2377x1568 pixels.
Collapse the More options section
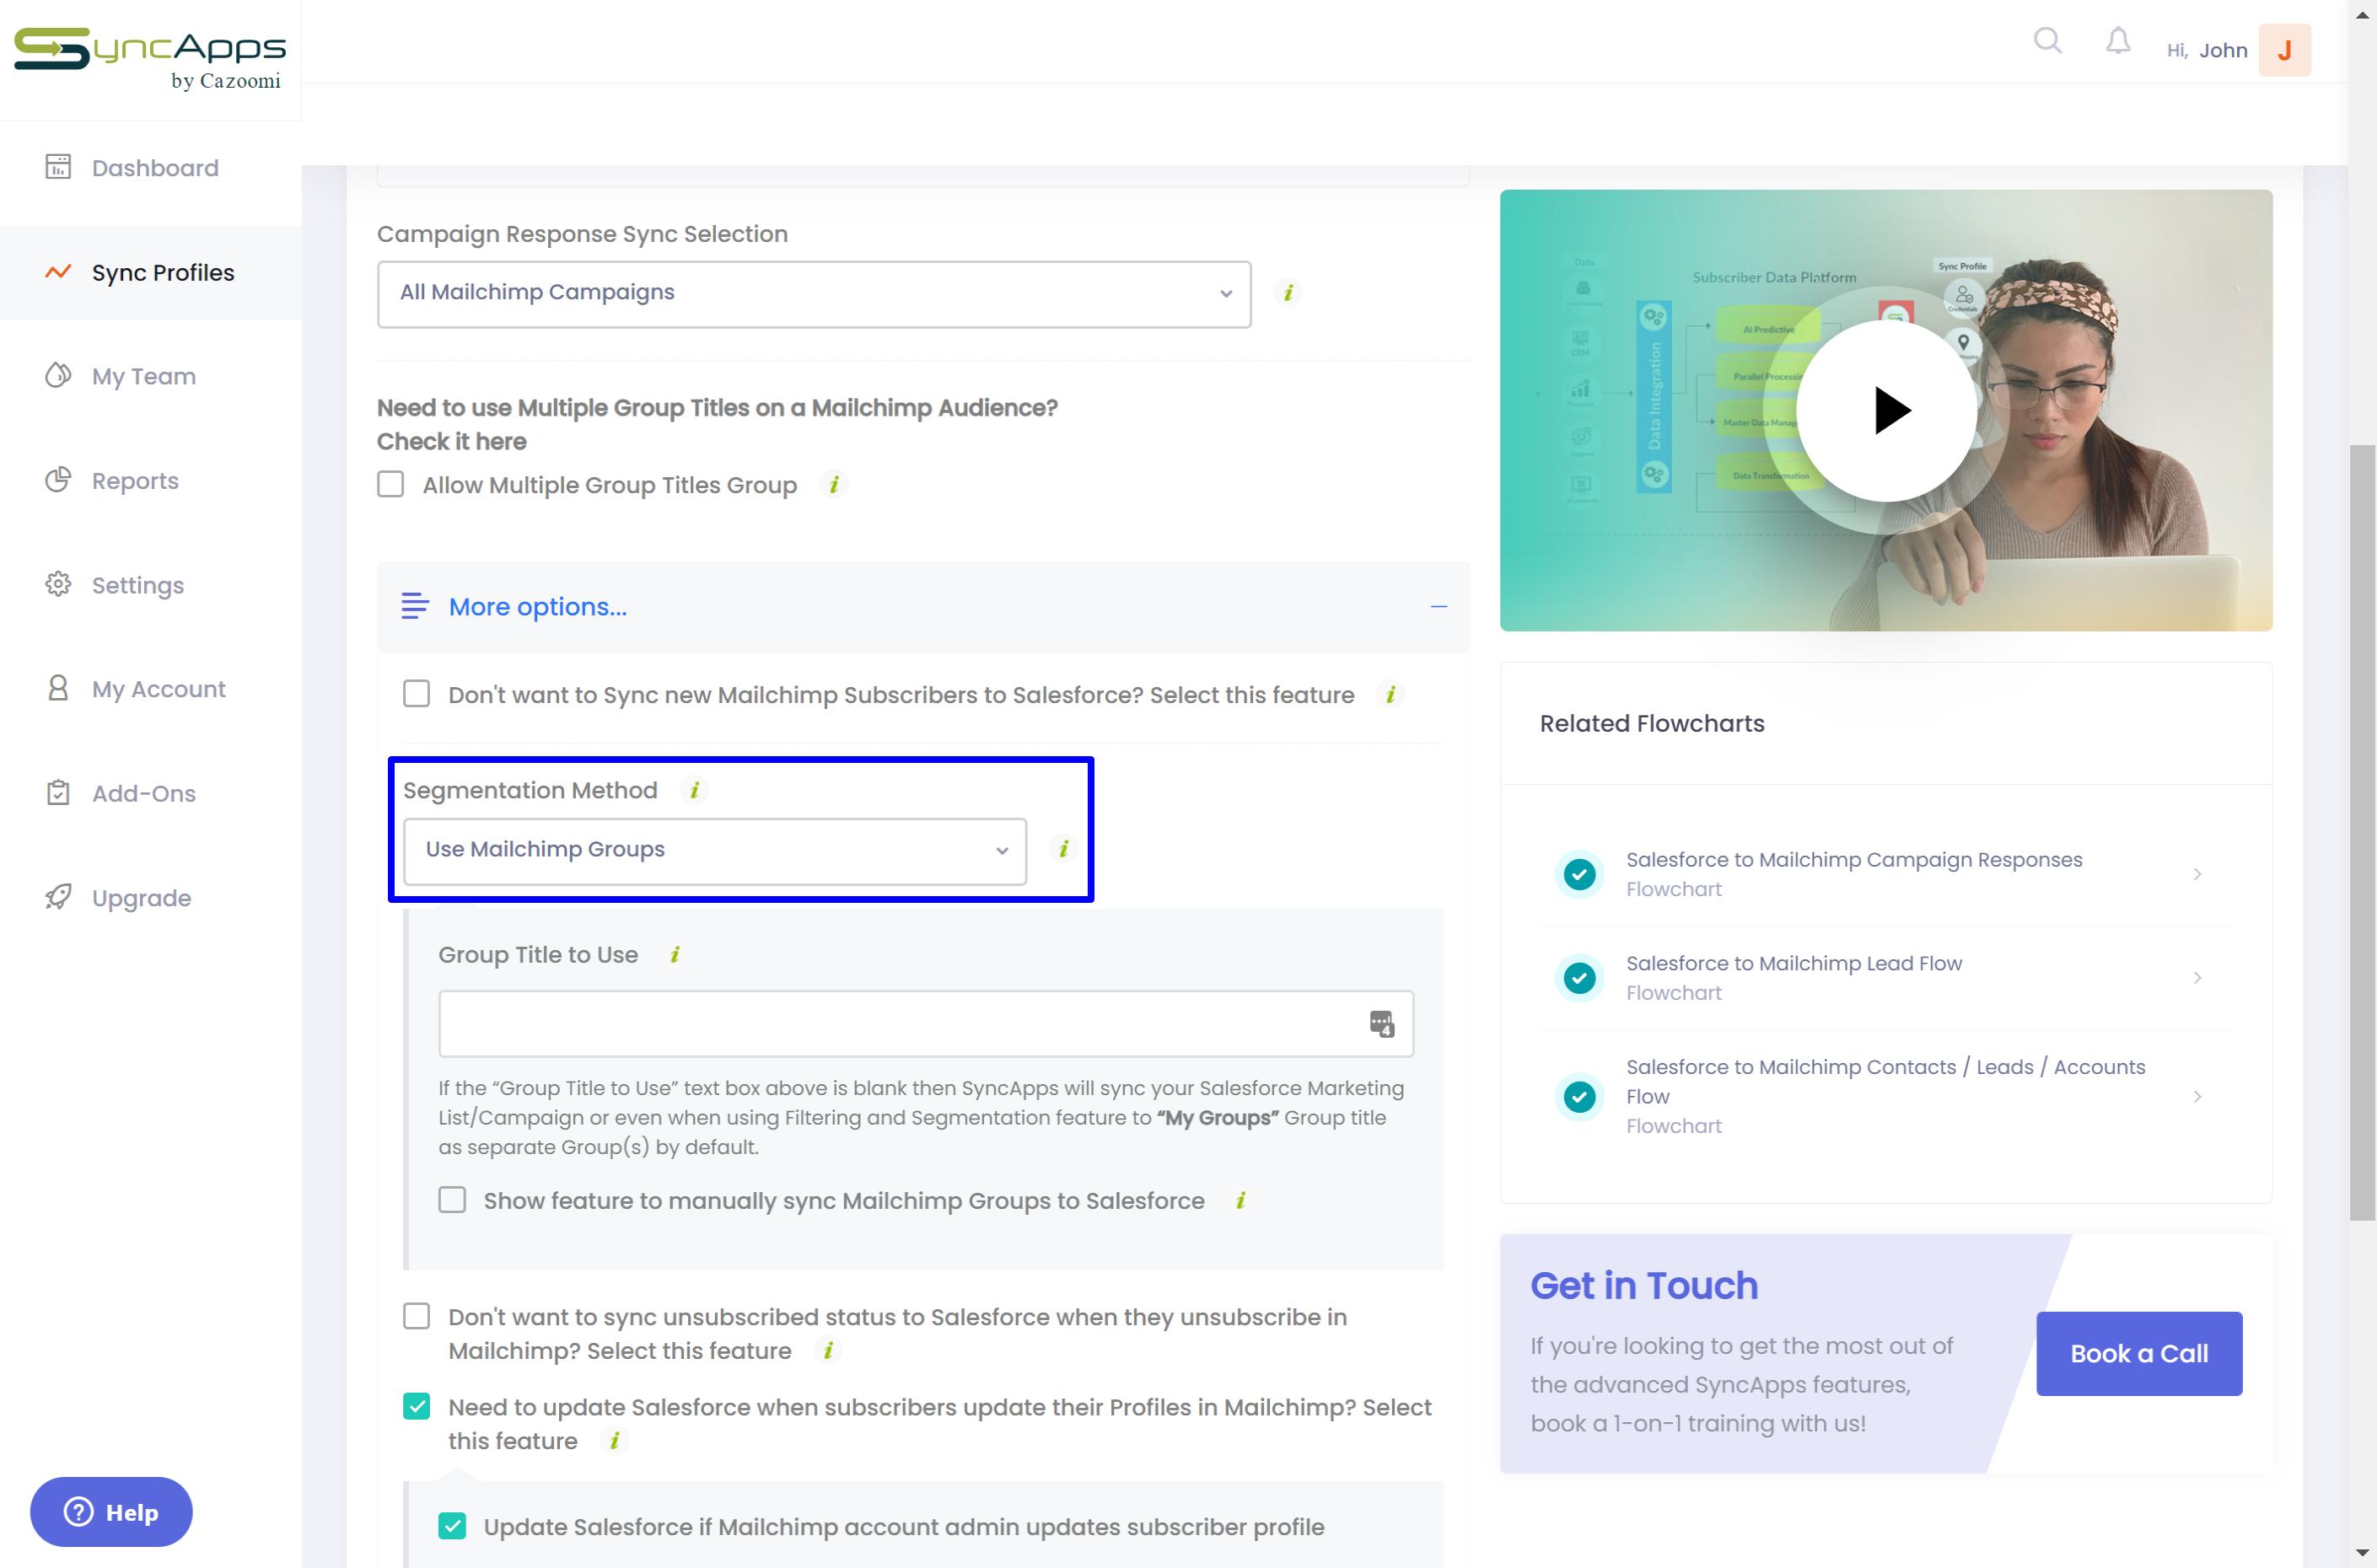[1438, 607]
